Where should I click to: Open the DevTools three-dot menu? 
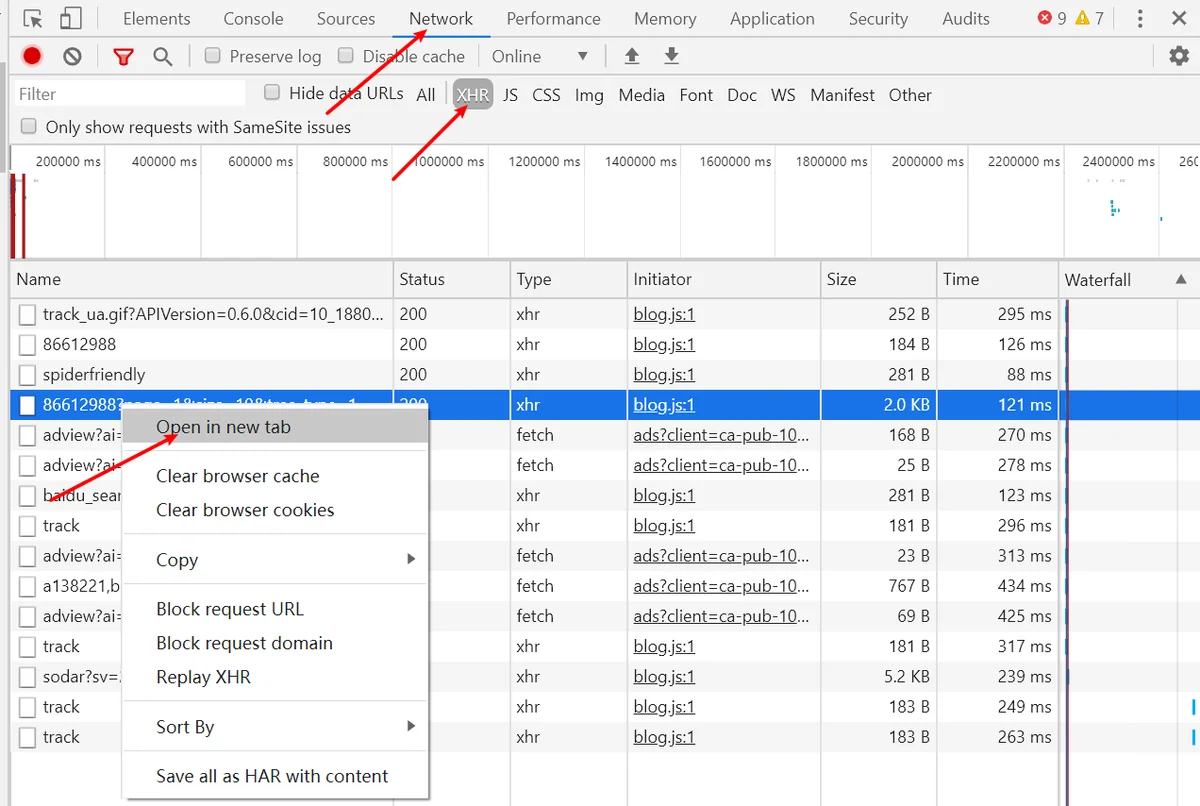pyautogui.click(x=1141, y=19)
